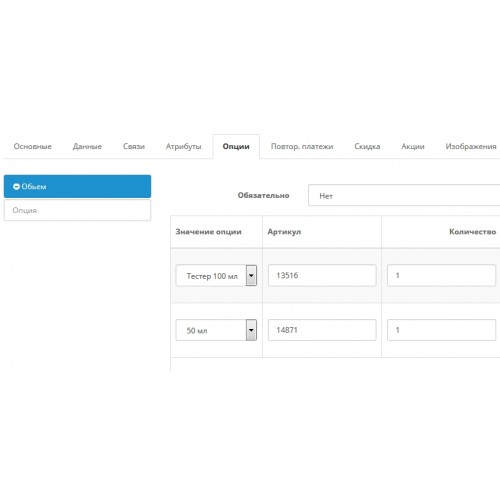This screenshot has width=500, height=500.
Task: Edit quantity field in Тестер 100 мл row
Action: point(441,275)
